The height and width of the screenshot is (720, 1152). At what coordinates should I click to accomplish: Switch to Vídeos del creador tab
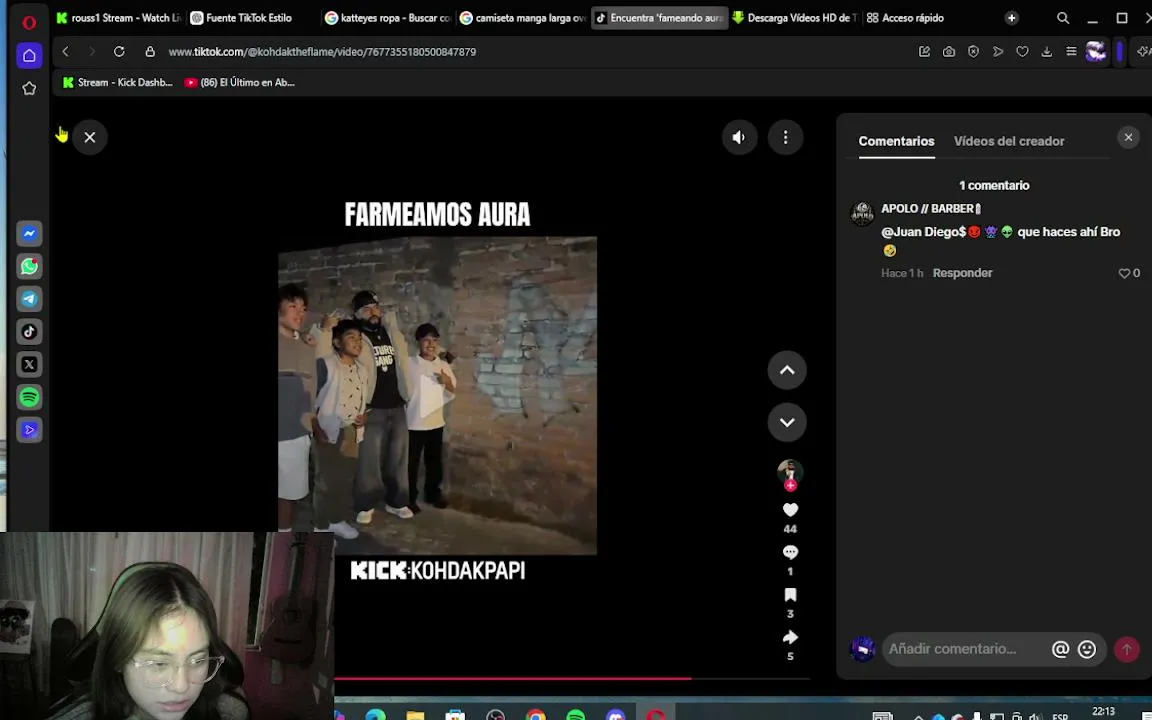[1009, 141]
